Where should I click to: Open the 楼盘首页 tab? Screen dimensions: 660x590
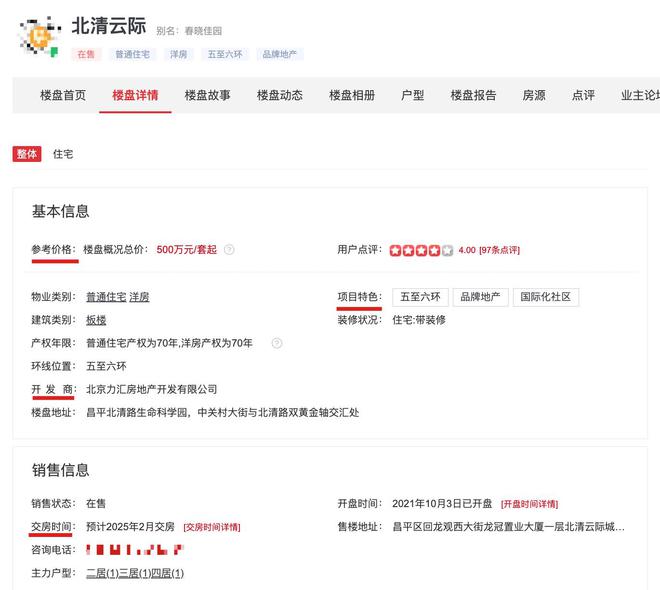(63, 95)
